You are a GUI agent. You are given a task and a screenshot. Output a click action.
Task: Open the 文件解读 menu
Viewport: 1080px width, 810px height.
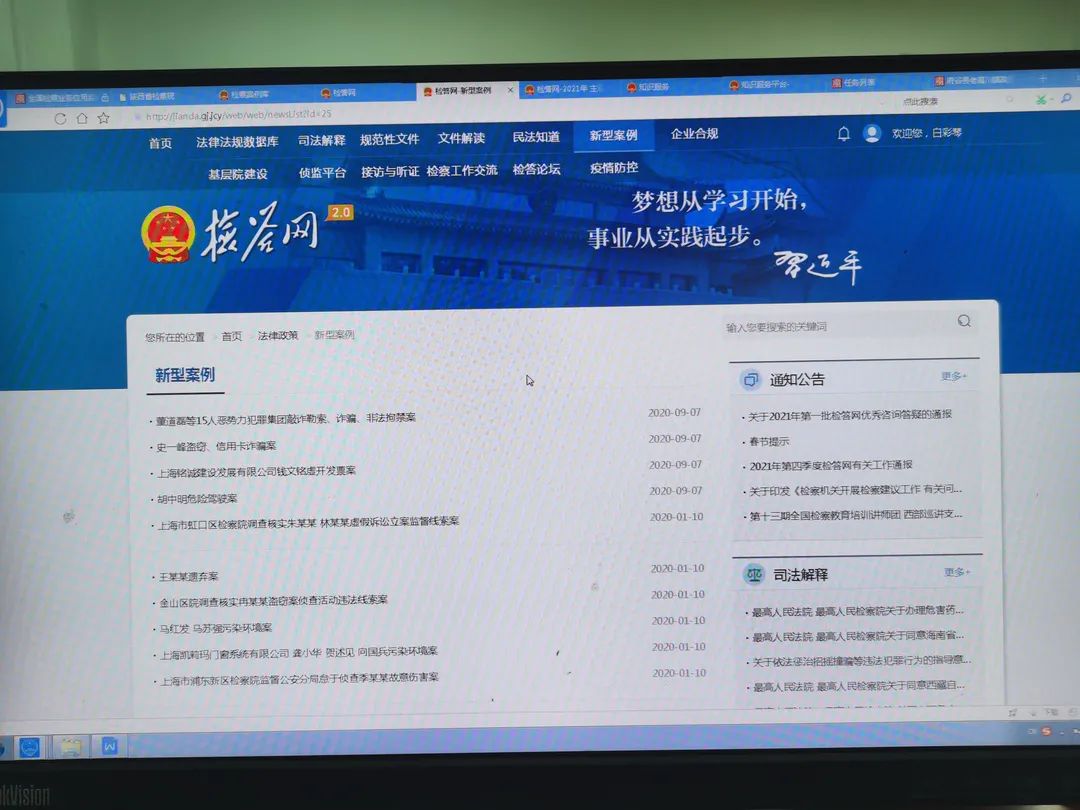coord(461,138)
